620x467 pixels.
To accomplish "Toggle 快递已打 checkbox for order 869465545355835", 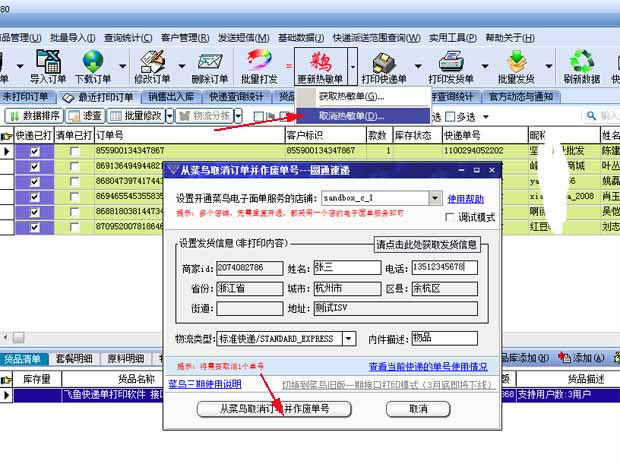I will click(34, 197).
